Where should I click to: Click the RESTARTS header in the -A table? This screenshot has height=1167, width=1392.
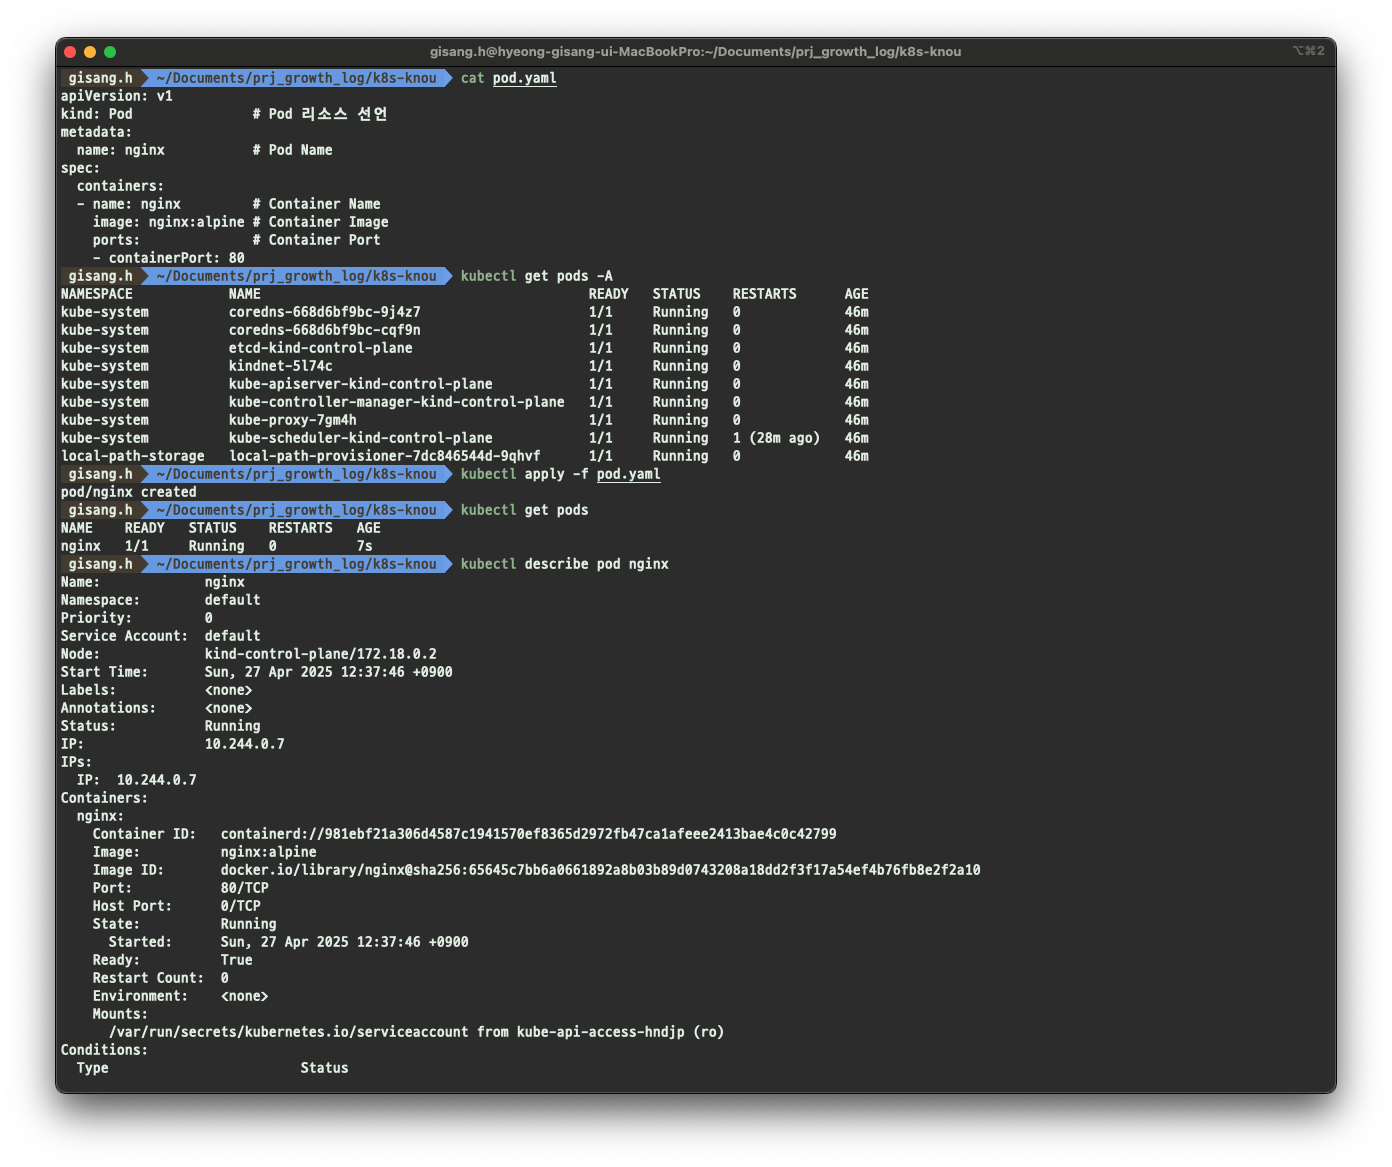pos(765,294)
